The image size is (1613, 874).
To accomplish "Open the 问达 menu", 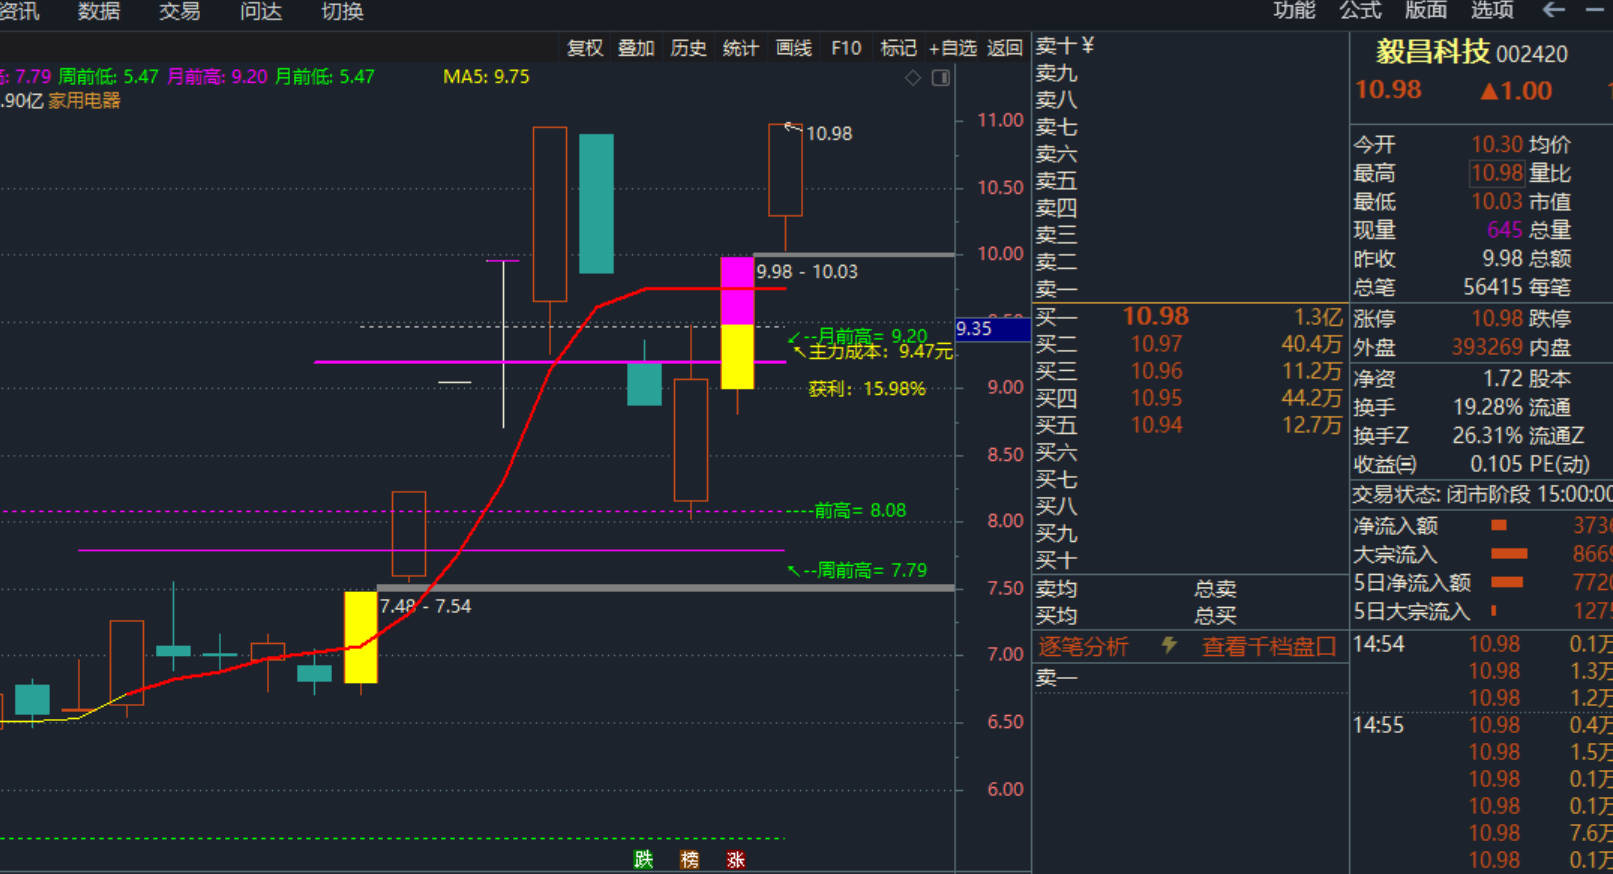I will click(x=261, y=11).
